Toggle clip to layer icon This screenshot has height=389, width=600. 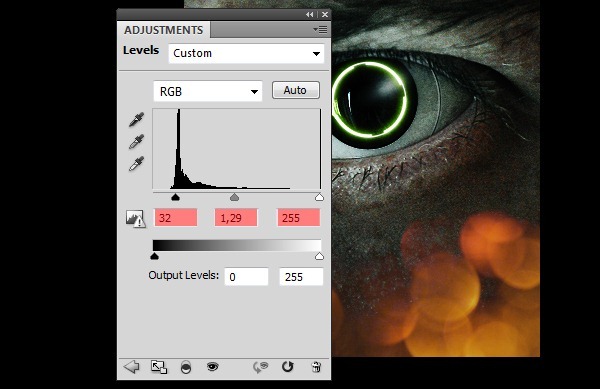(x=186, y=367)
